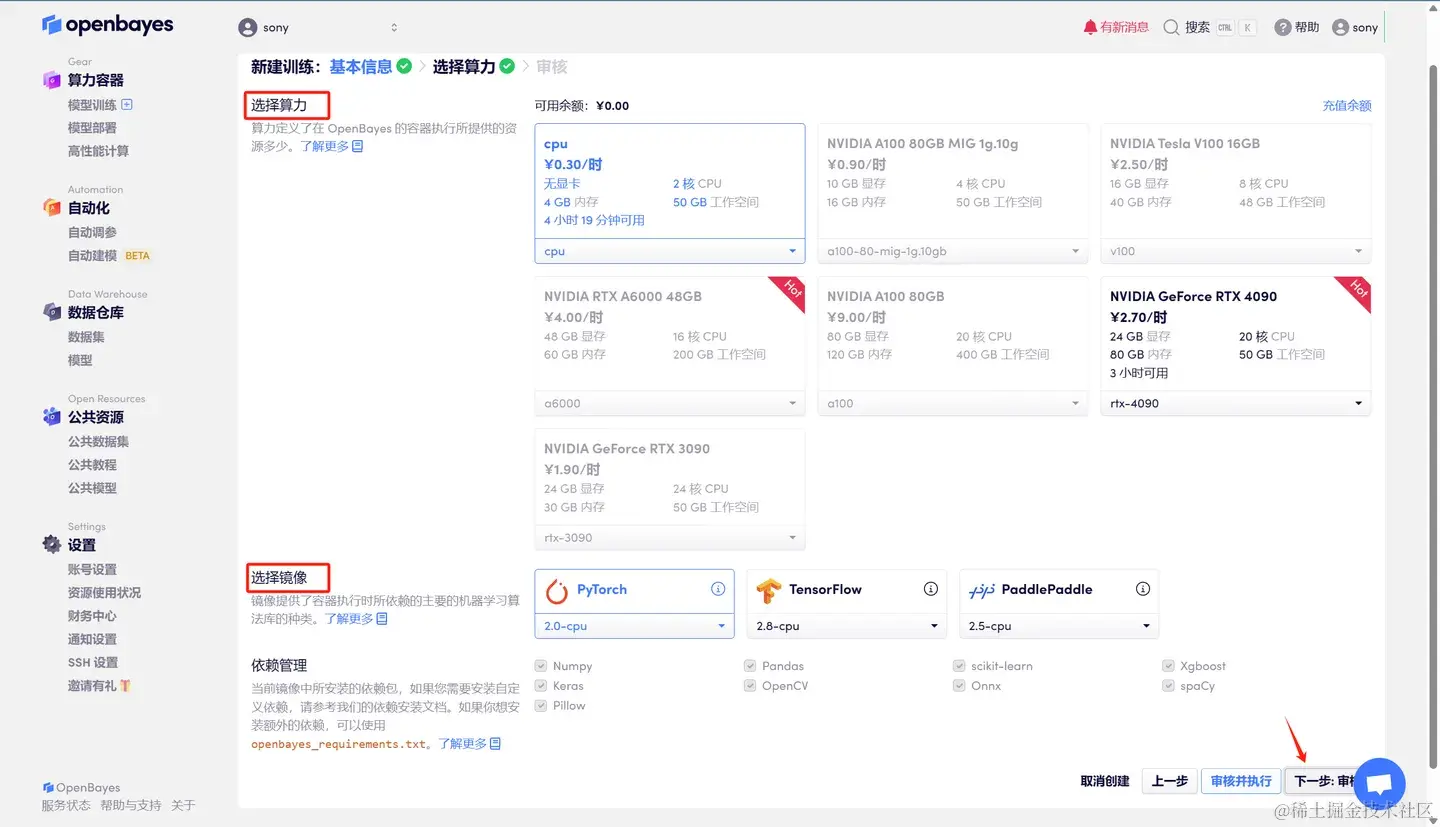This screenshot has height=827, width=1440.
Task: Click the gift icon beside 邀请有礼
Action: pos(125,686)
